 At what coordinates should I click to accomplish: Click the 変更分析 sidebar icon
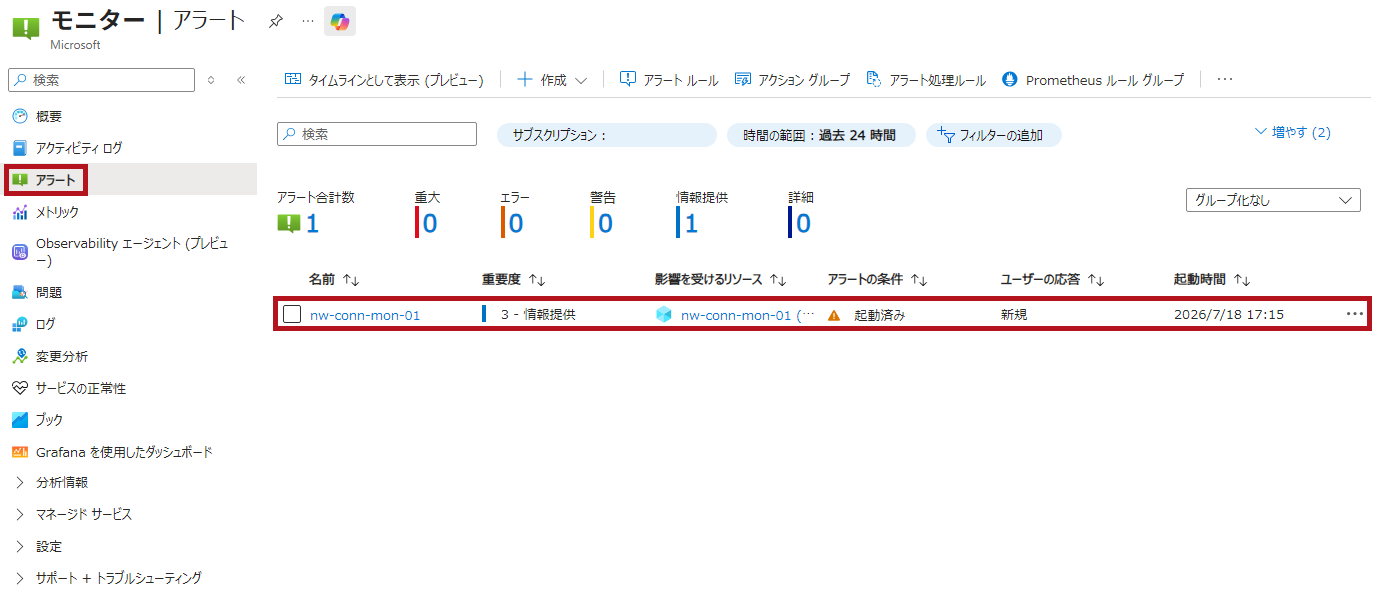pyautogui.click(x=20, y=356)
